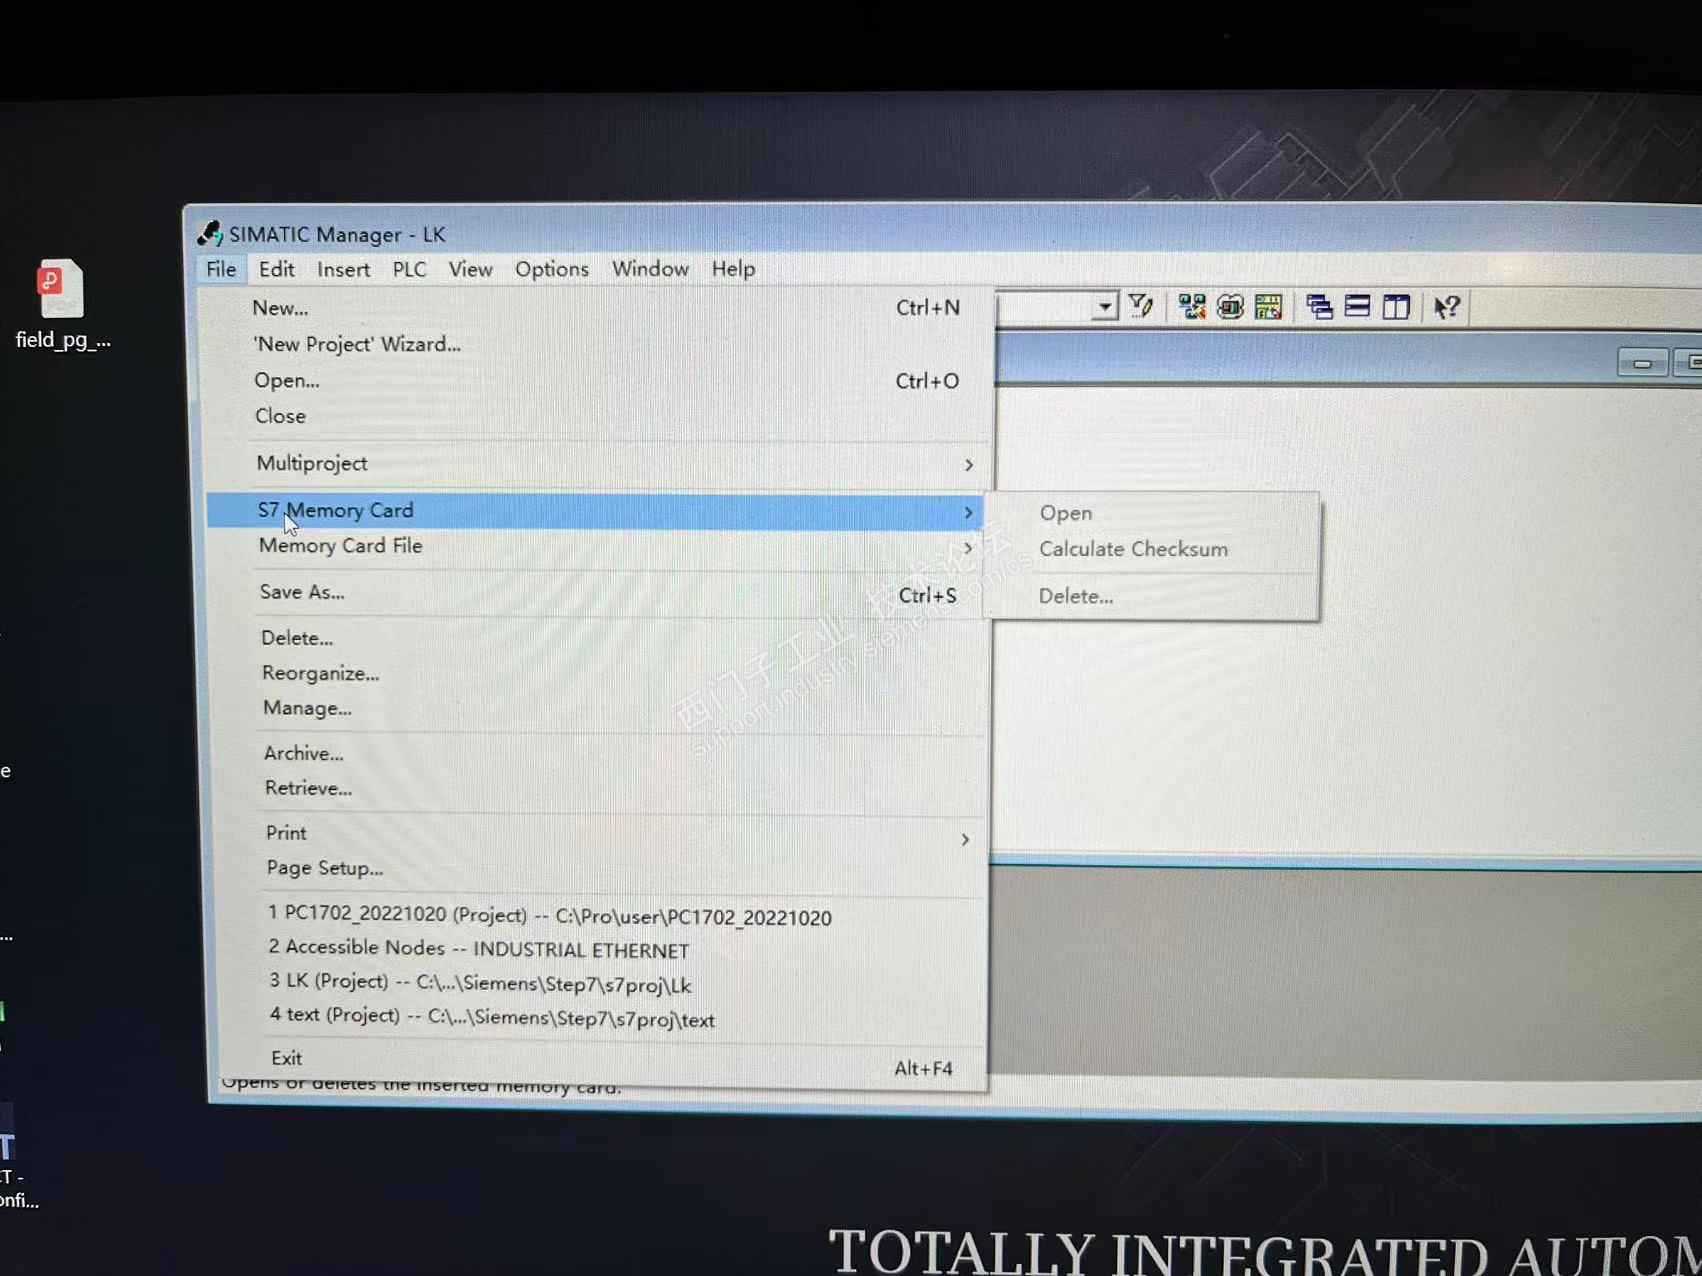Minimize the inner project window
The width and height of the screenshot is (1702, 1276).
coord(1642,363)
